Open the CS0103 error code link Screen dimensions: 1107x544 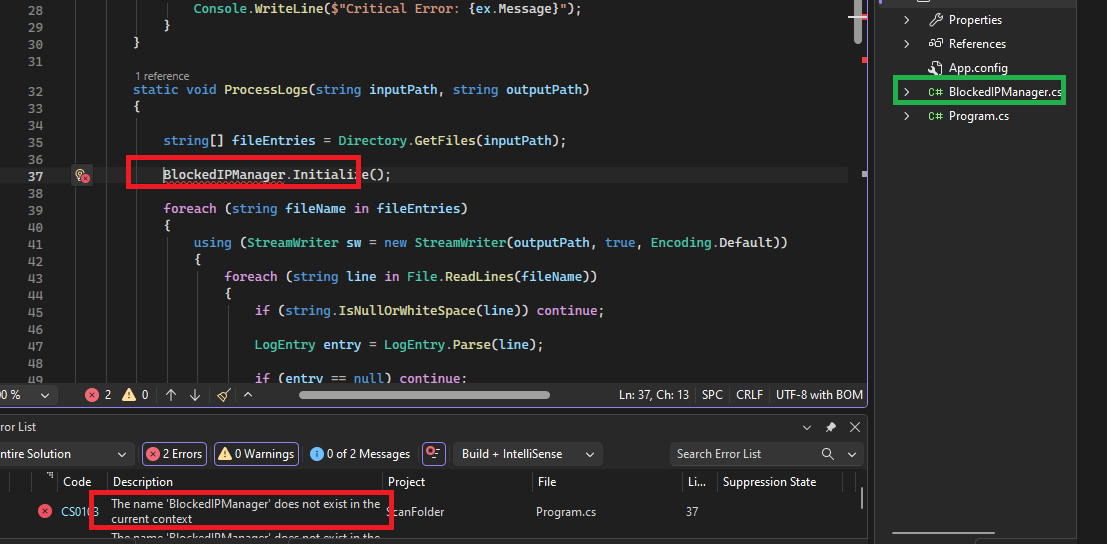80,512
